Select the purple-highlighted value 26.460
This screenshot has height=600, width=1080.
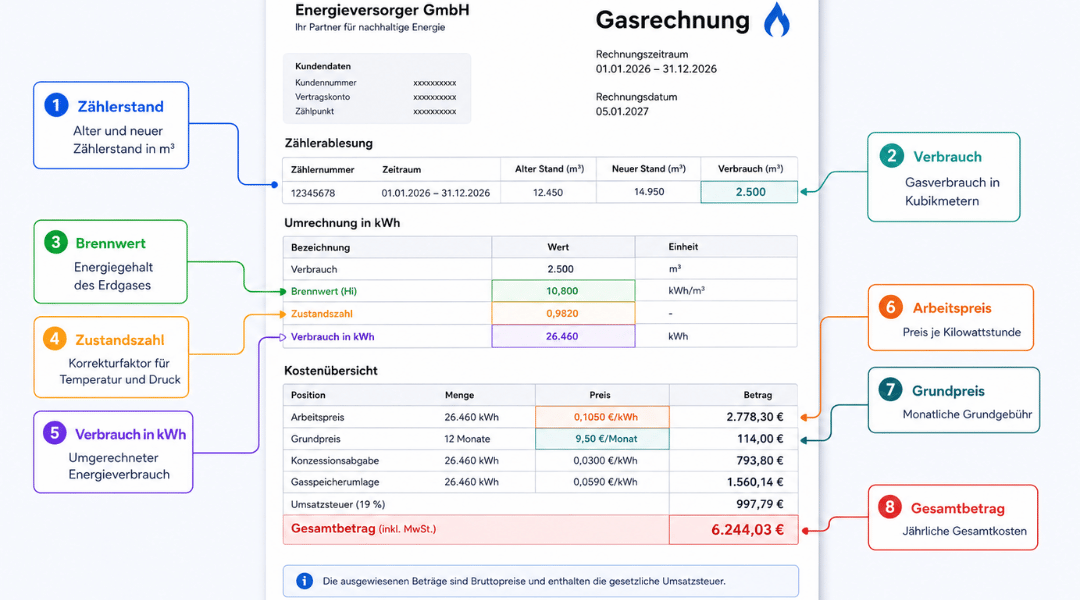[x=563, y=336]
